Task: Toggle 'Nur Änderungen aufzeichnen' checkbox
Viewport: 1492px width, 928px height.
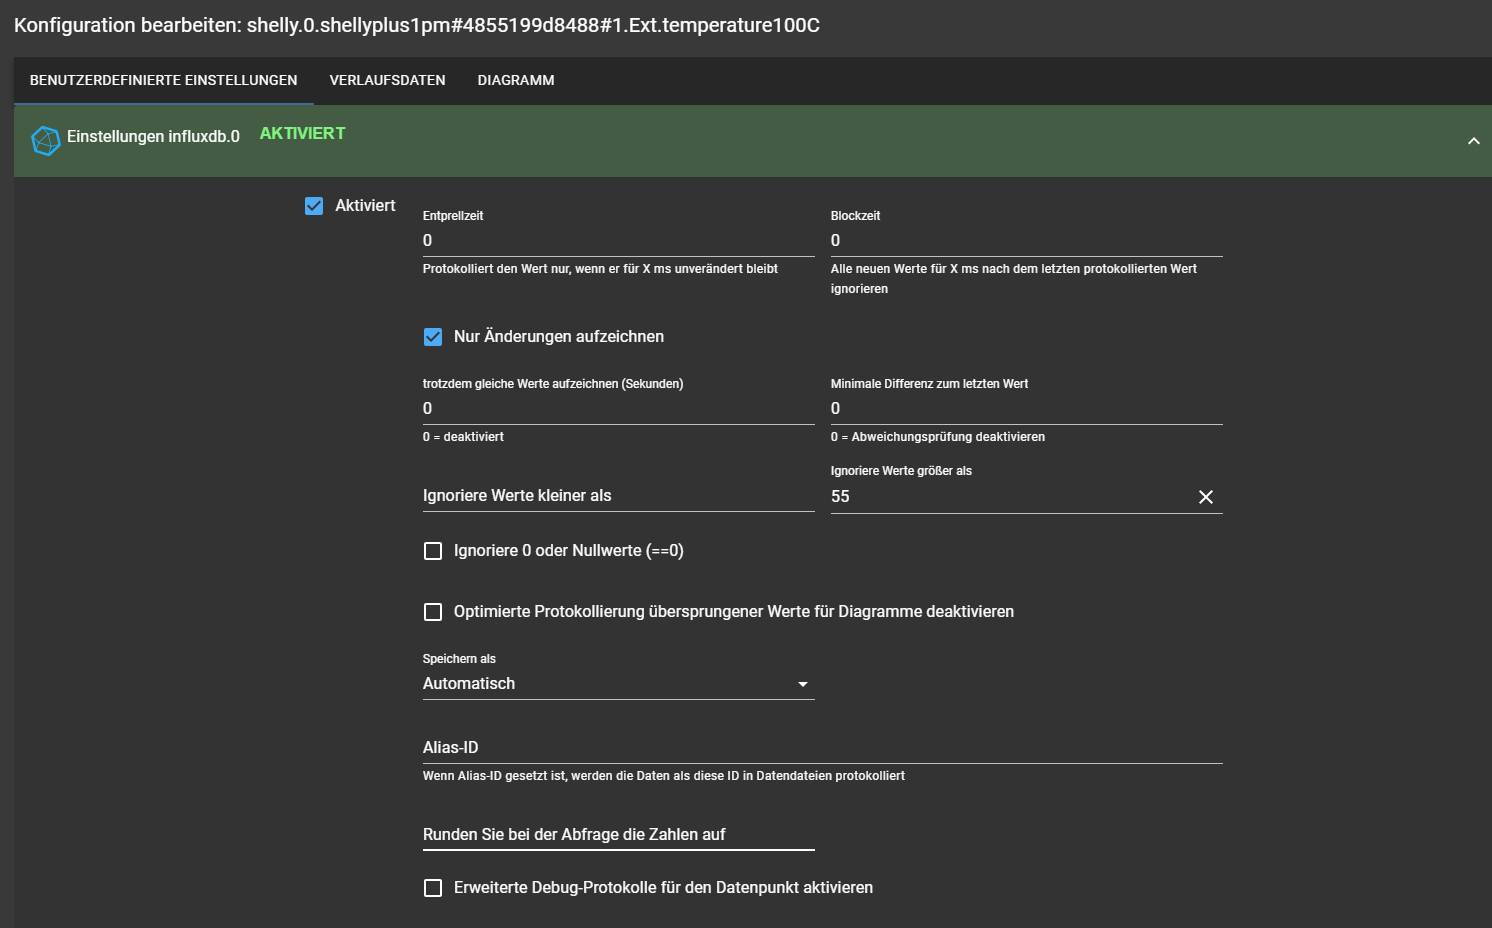Action: (433, 337)
